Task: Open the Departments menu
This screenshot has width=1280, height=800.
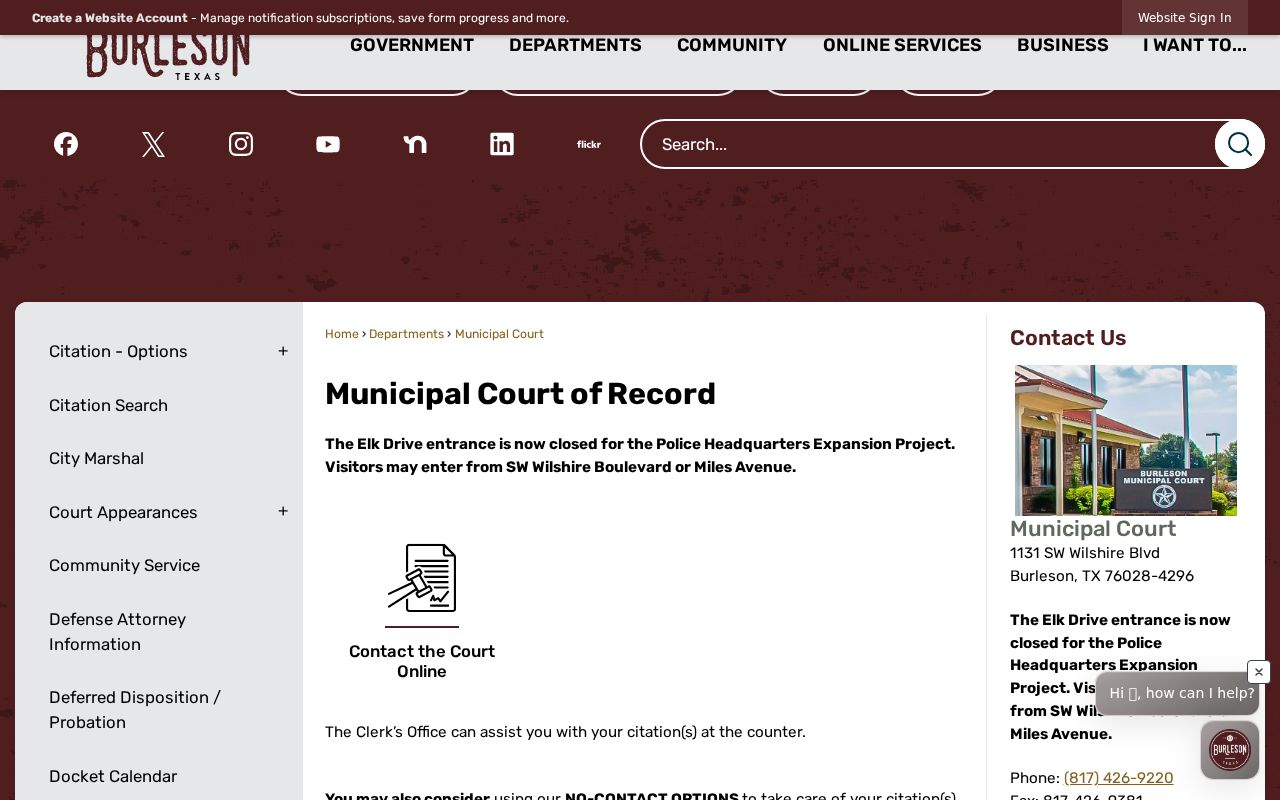Action: point(575,45)
